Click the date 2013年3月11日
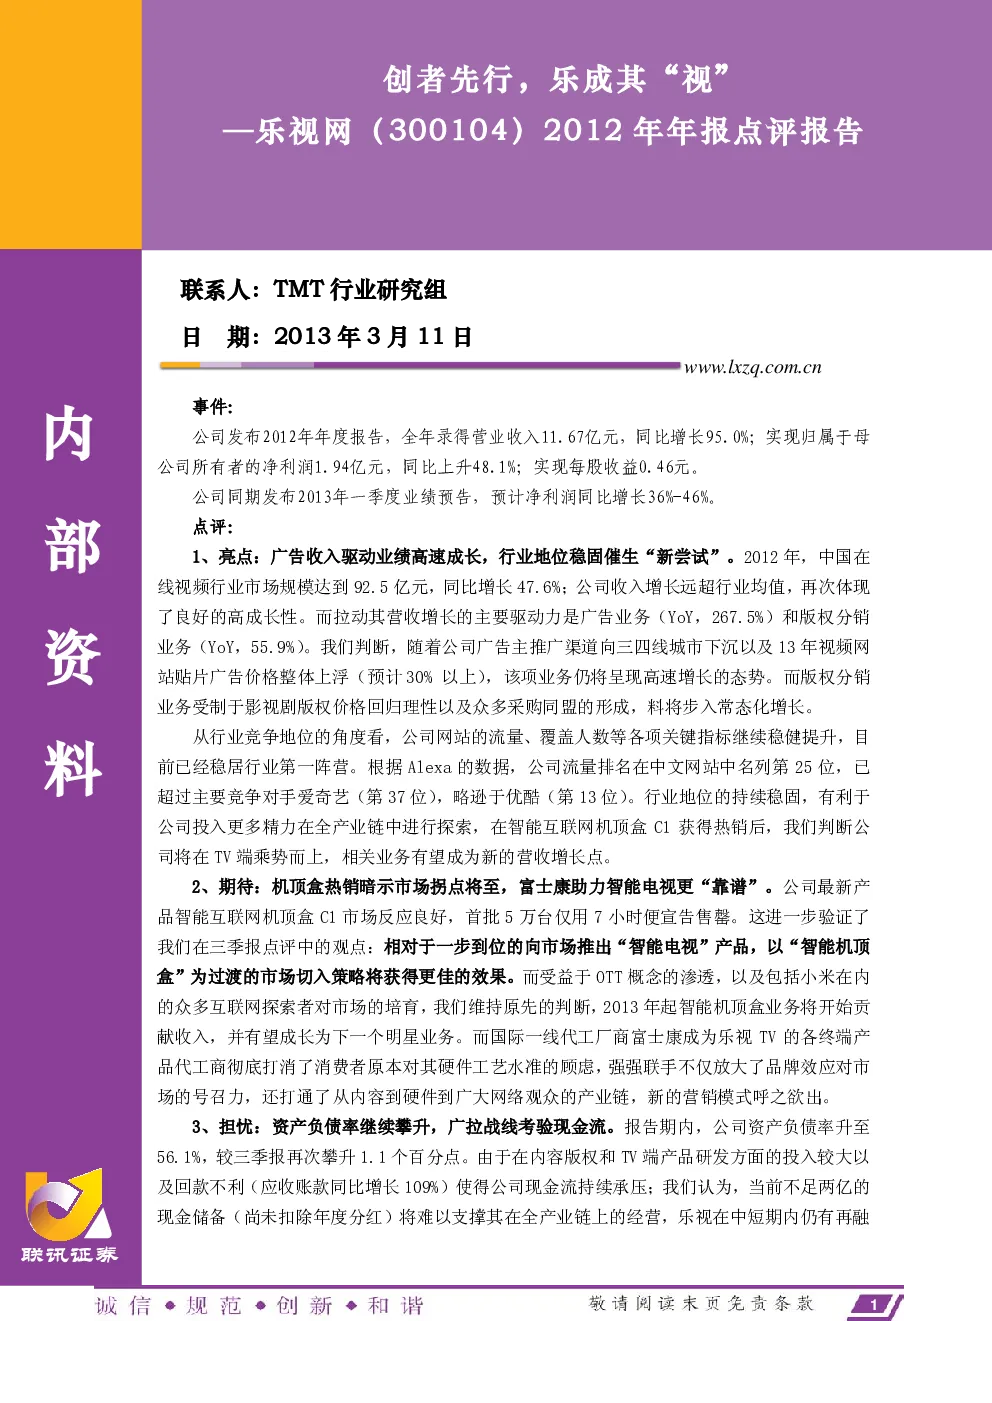Screen dimensions: 992x1403 [x=373, y=336]
